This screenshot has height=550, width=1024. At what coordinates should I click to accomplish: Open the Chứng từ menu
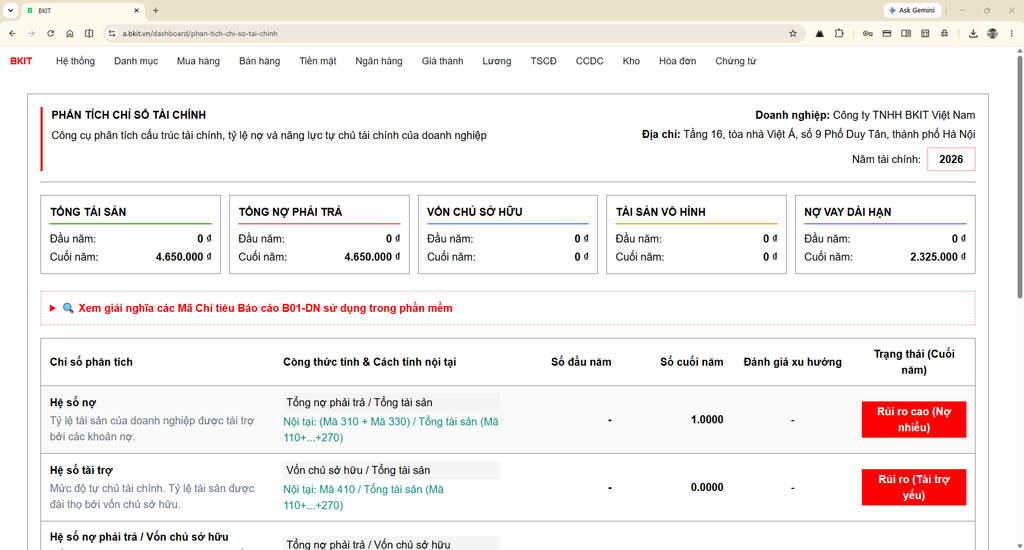(735, 61)
